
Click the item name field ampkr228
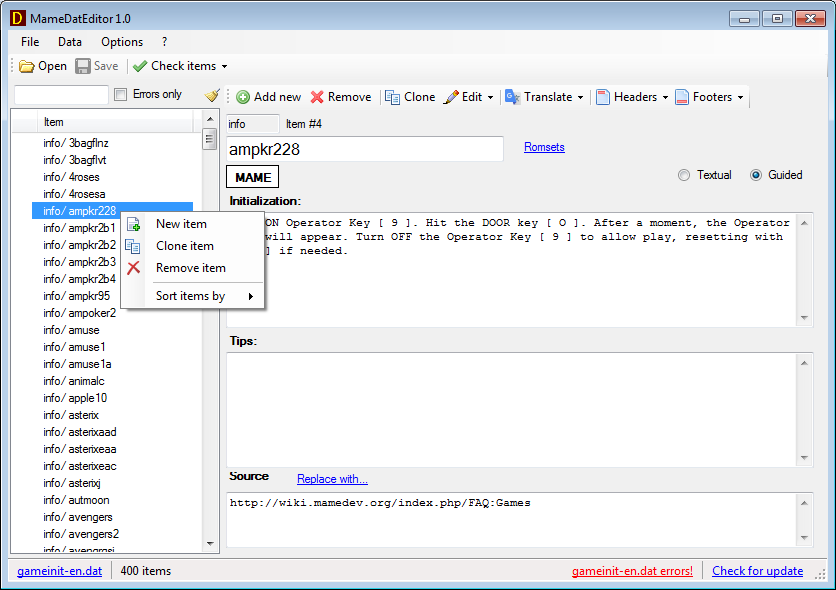tap(365, 149)
